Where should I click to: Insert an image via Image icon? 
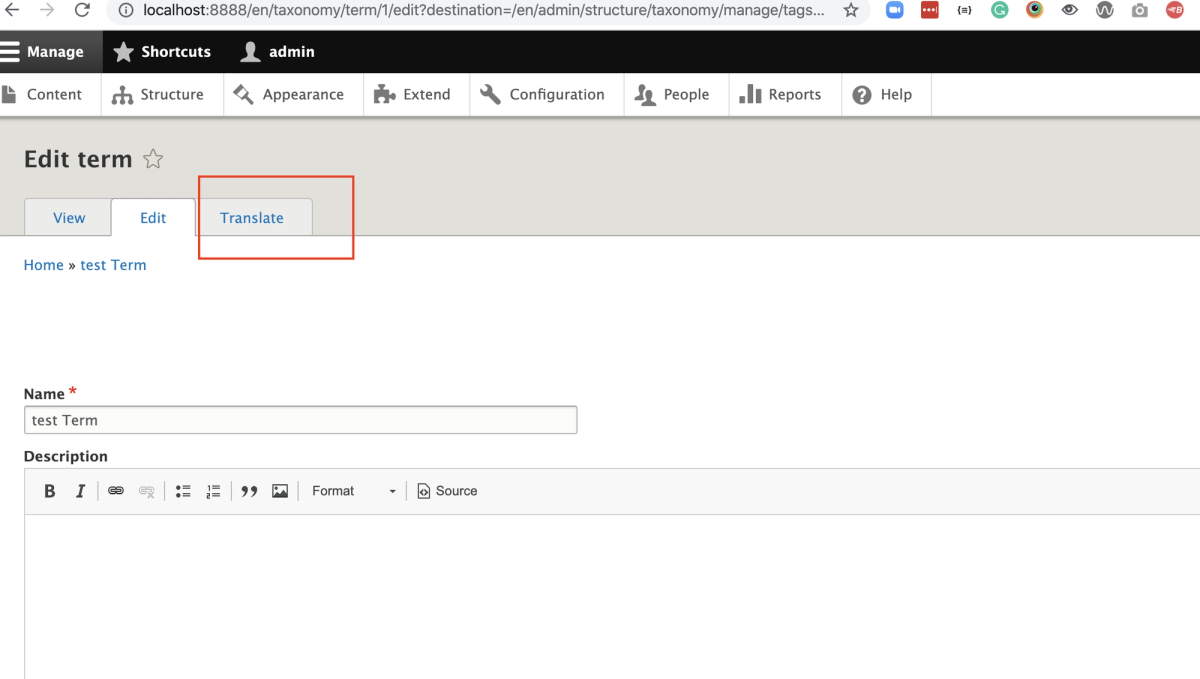(280, 491)
